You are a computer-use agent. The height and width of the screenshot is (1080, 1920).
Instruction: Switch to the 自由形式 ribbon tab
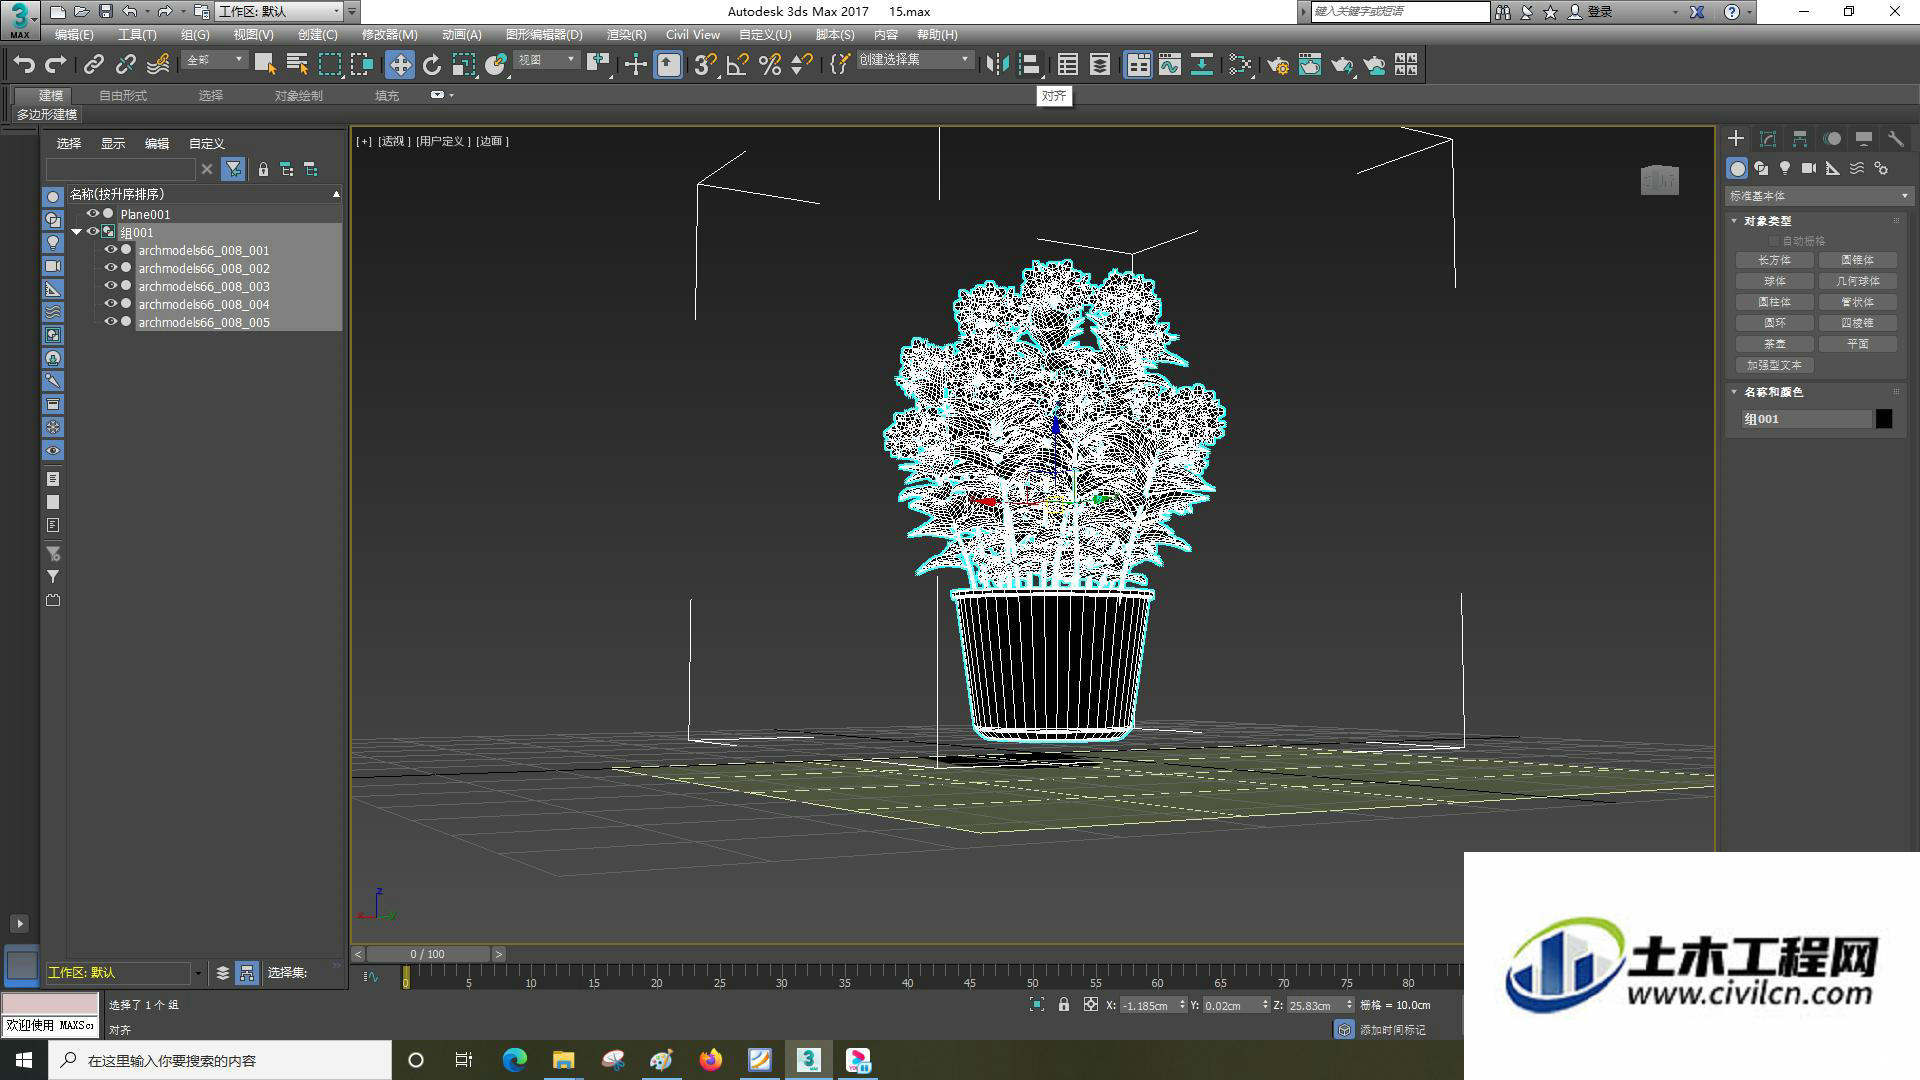[123, 96]
